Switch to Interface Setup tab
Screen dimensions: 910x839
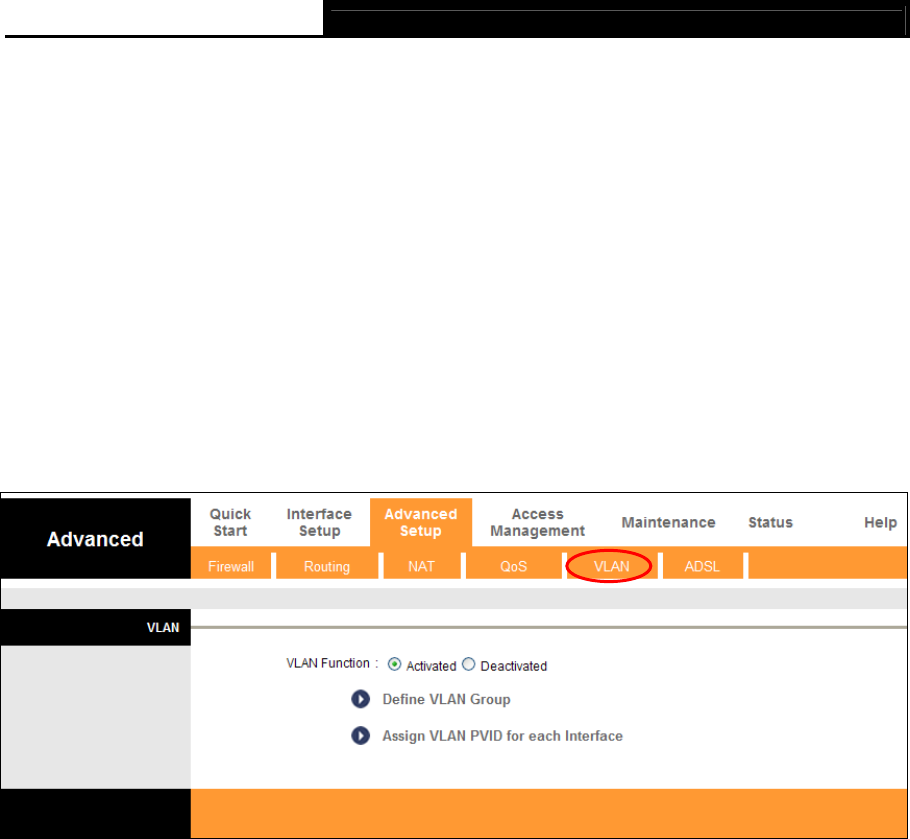pos(319,522)
